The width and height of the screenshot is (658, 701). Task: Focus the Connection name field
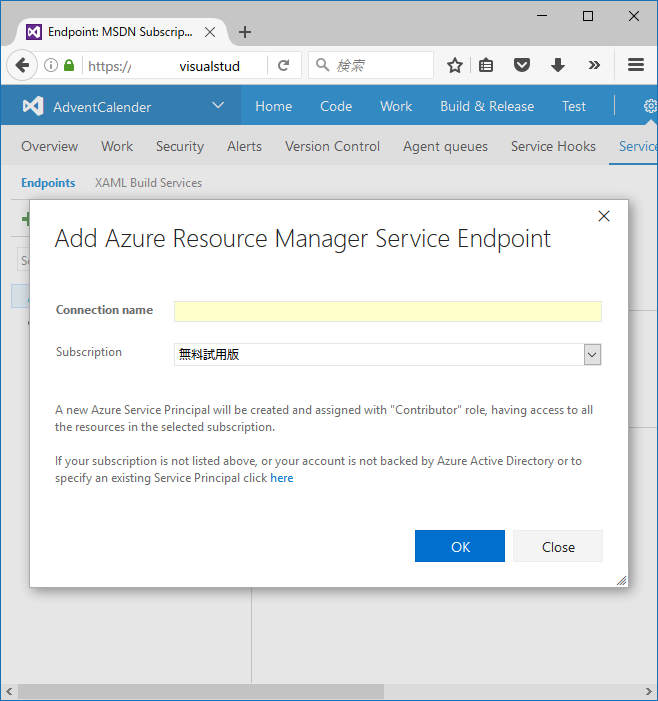tap(388, 312)
